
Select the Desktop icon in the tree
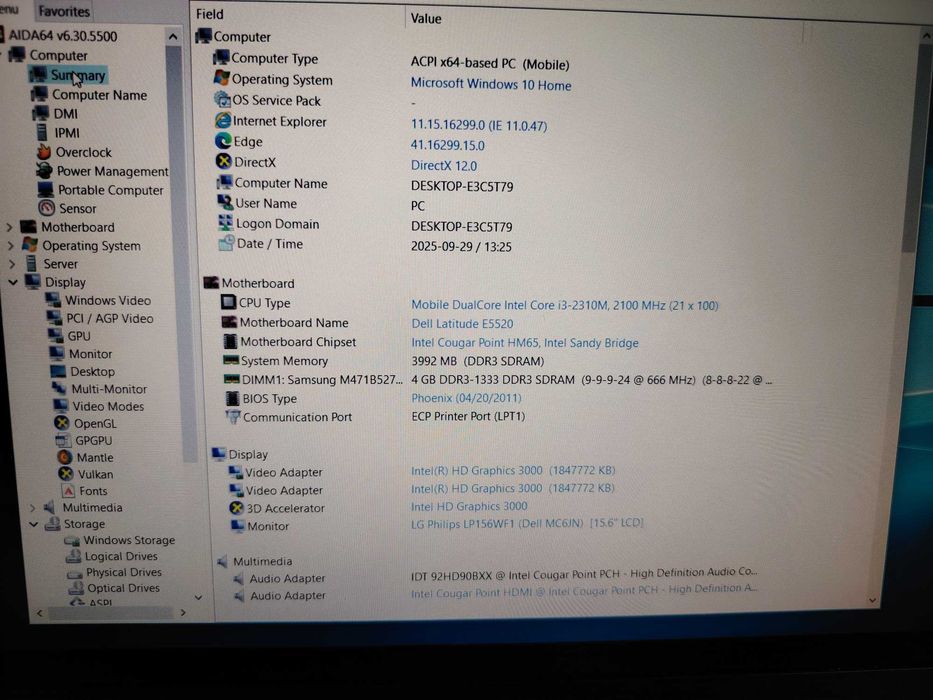tap(58, 371)
